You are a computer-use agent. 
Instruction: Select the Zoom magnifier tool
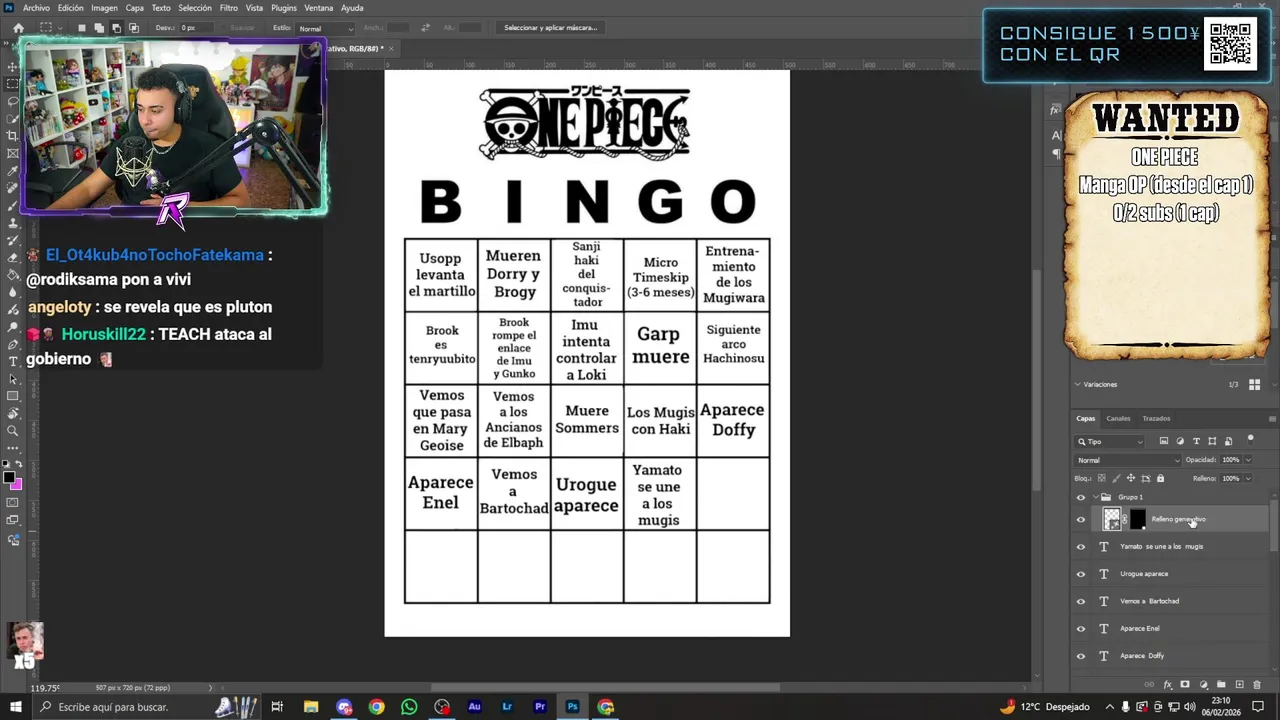point(12,431)
